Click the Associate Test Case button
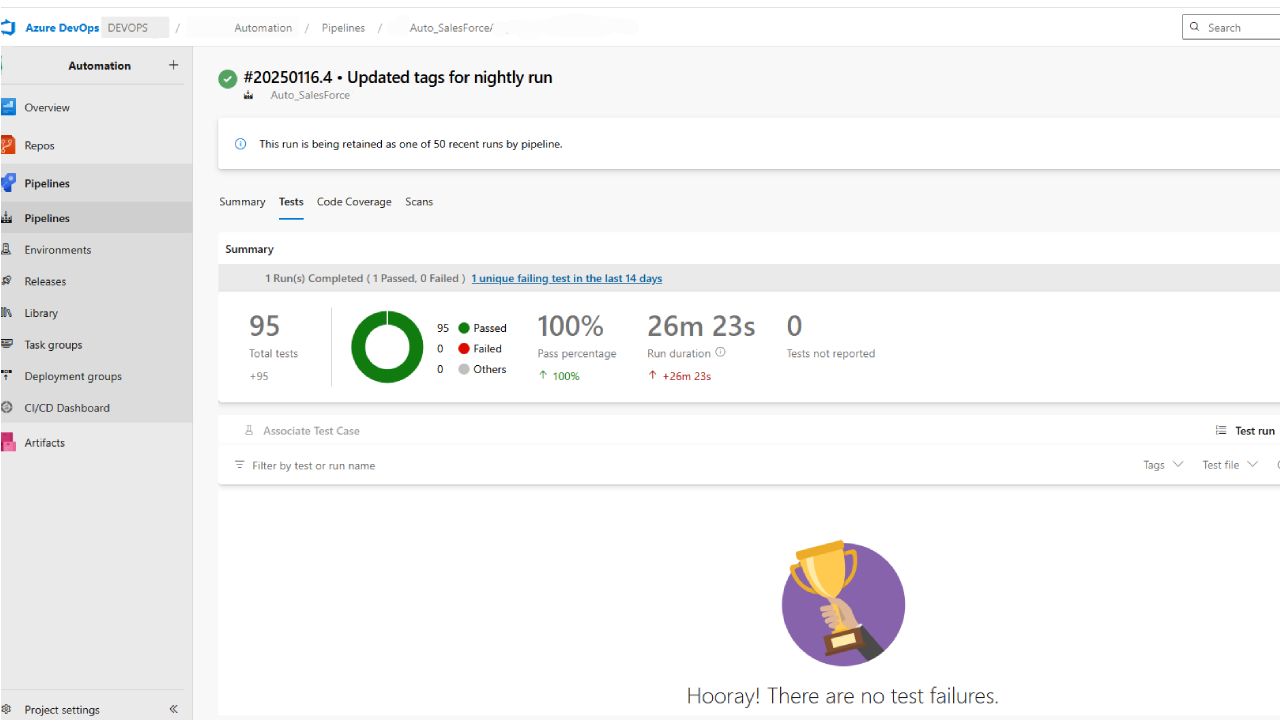The height and width of the screenshot is (720, 1280). click(x=302, y=431)
